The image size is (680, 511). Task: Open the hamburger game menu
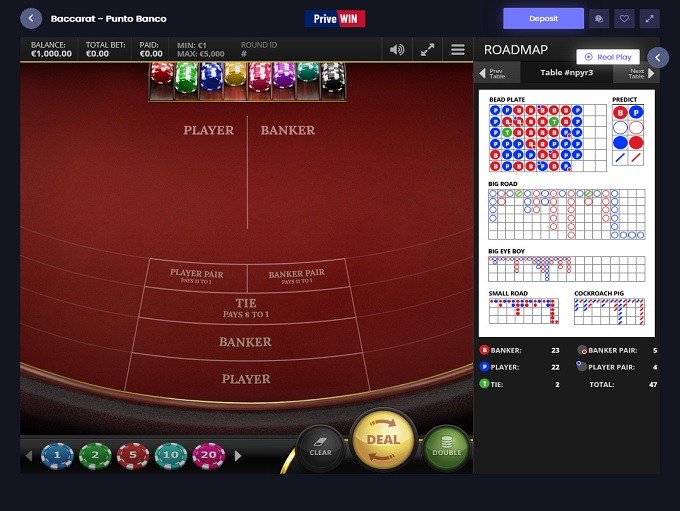(x=458, y=49)
